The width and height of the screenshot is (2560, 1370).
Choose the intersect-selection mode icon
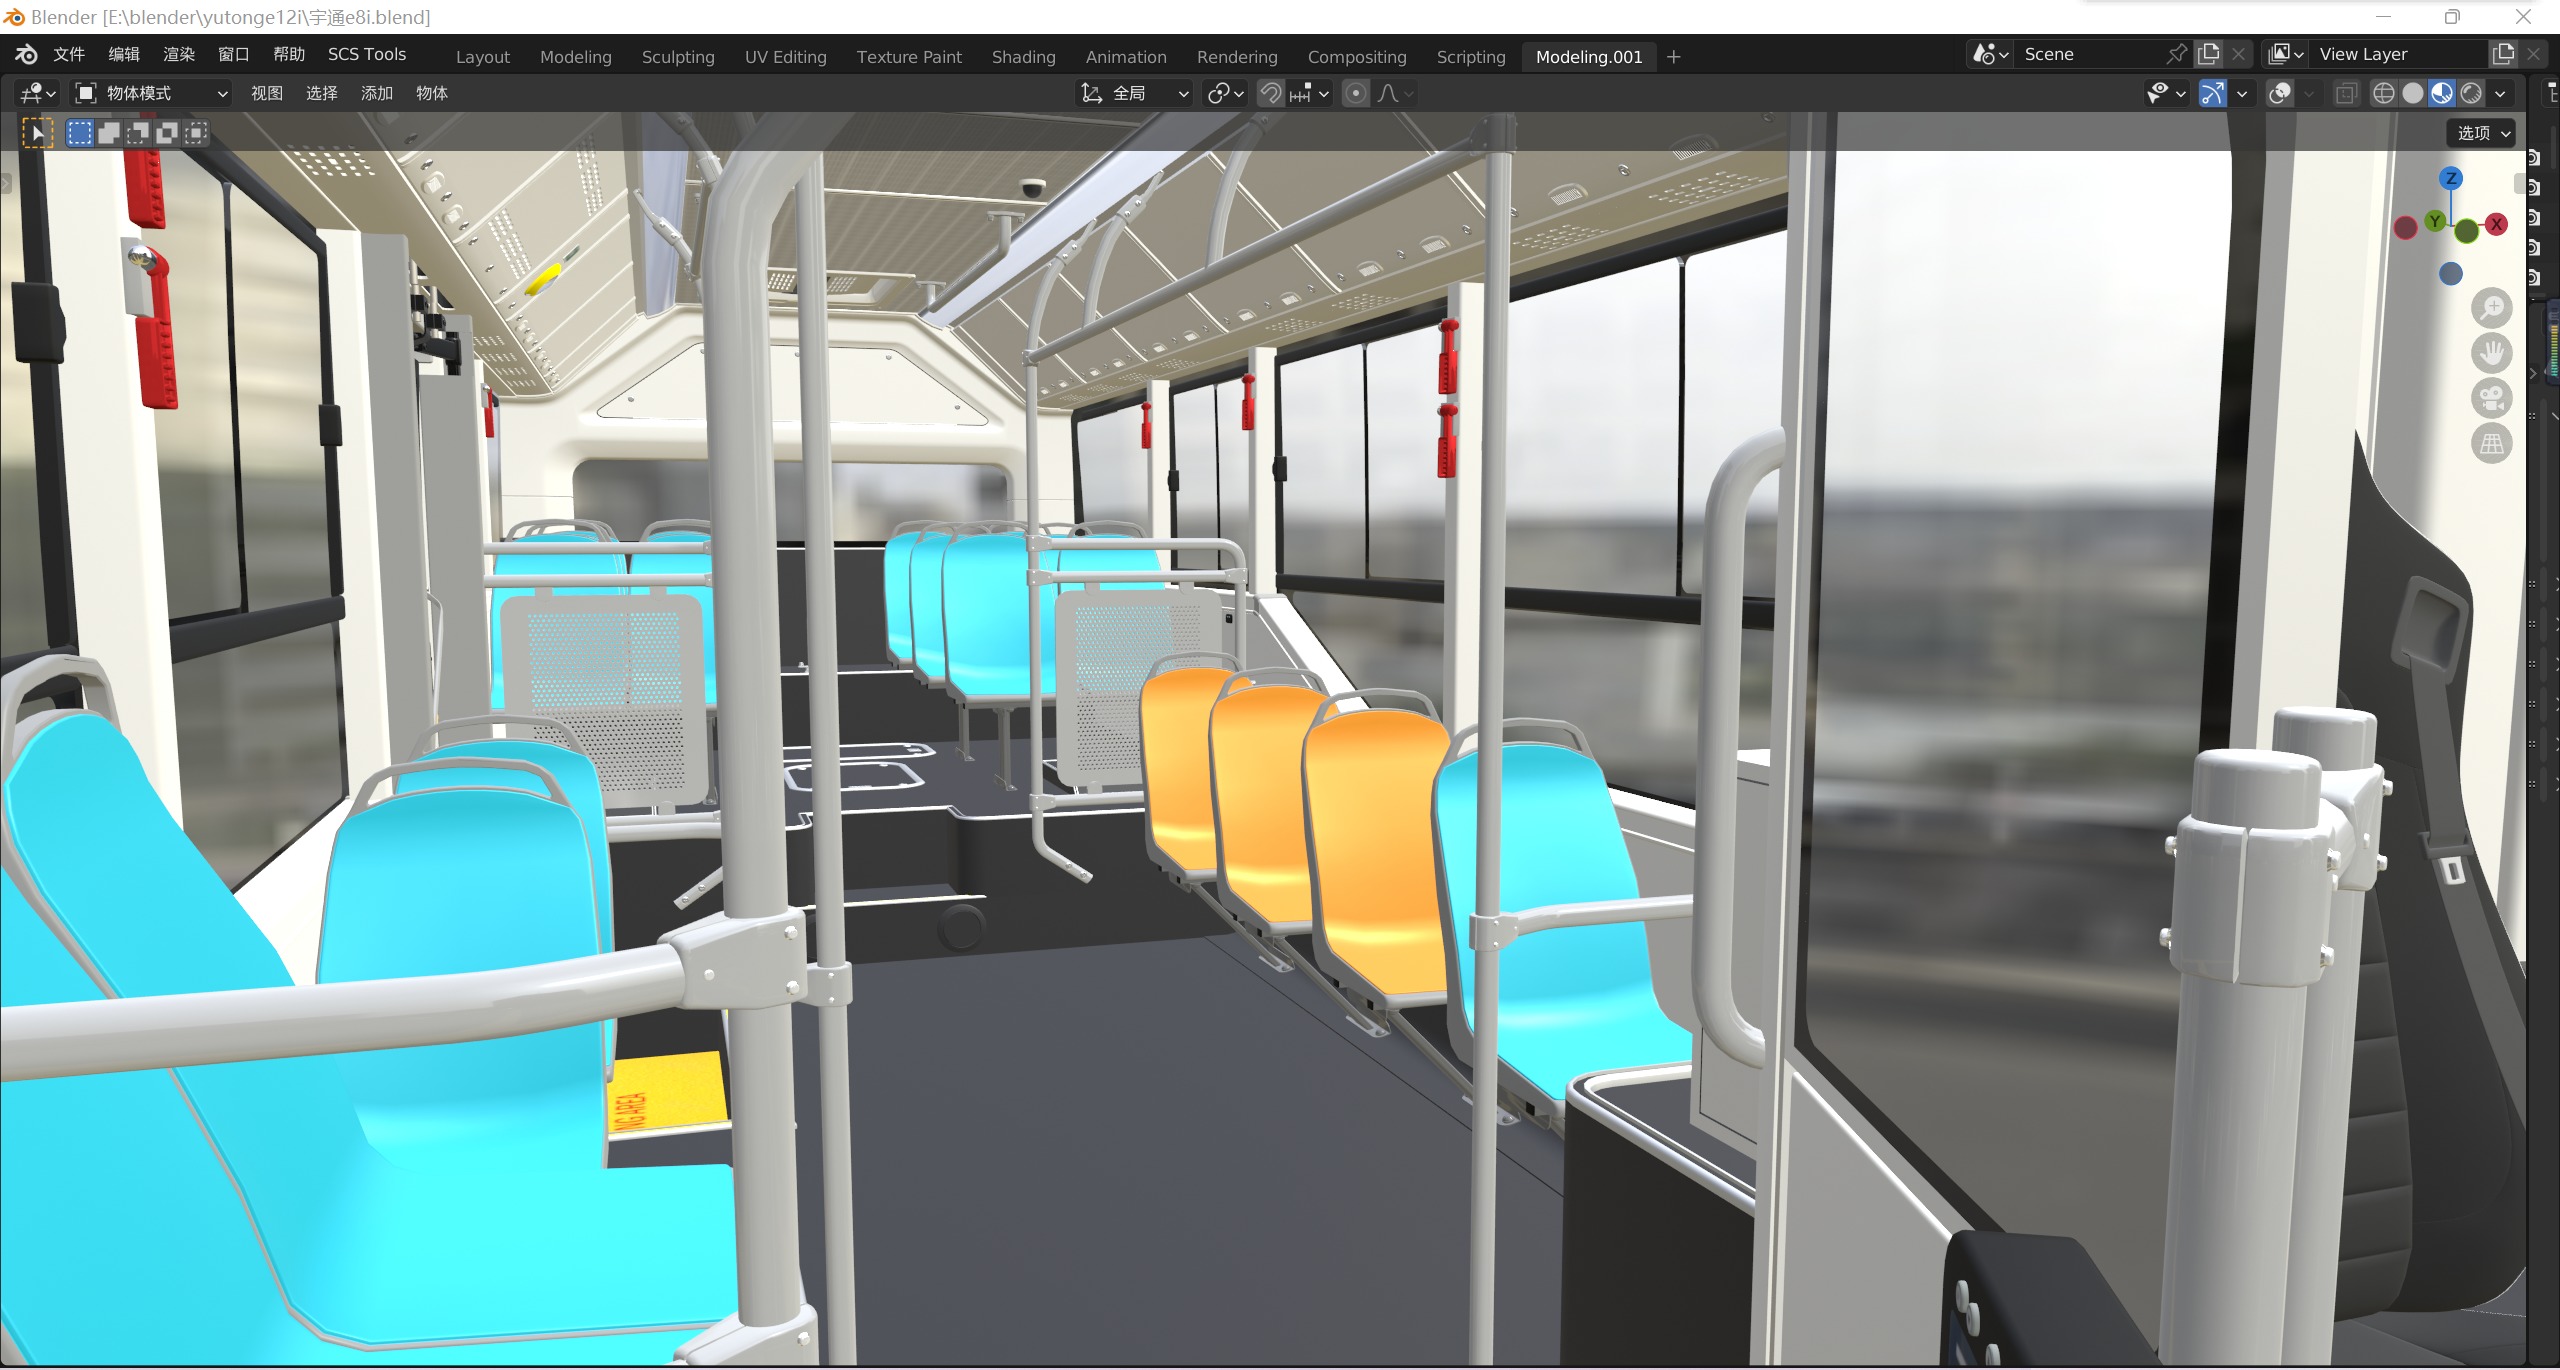coord(196,133)
